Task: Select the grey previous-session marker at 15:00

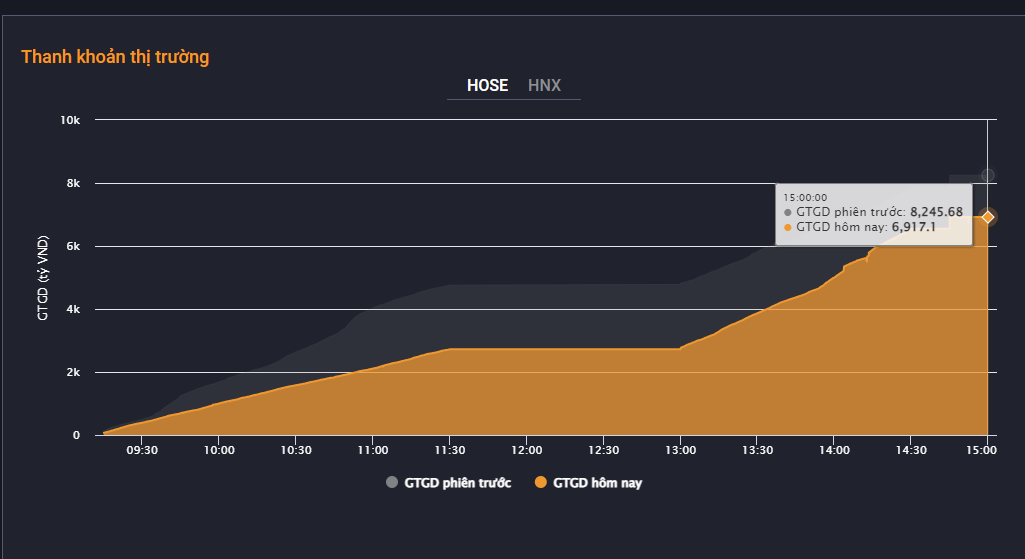Action: [987, 175]
